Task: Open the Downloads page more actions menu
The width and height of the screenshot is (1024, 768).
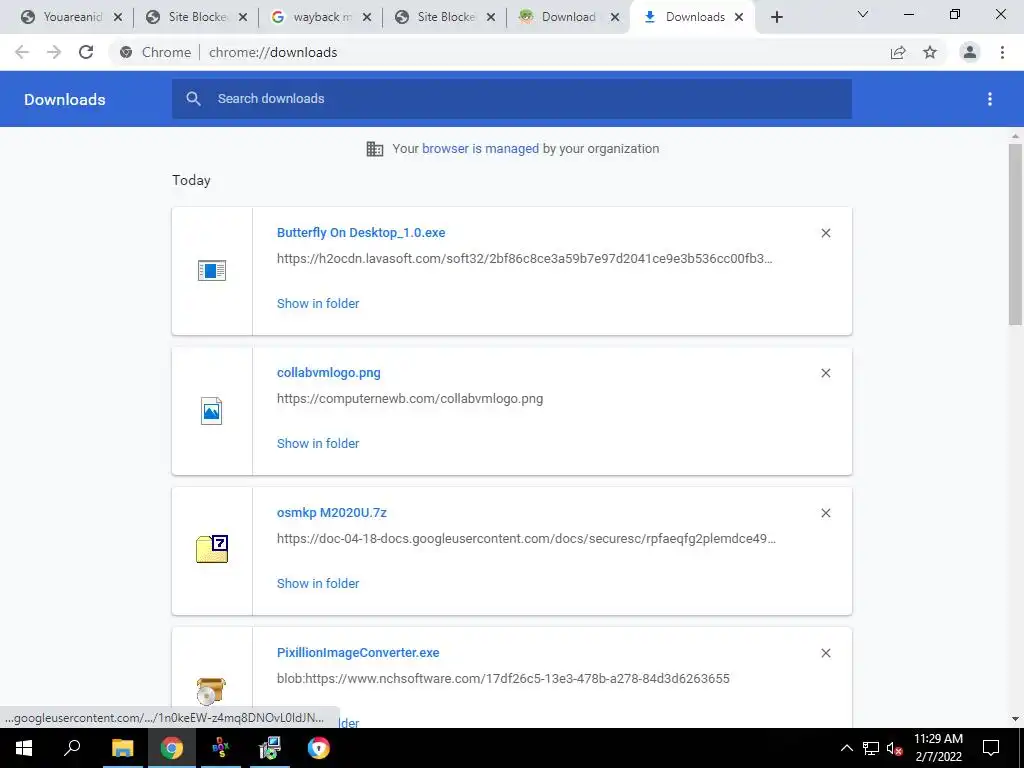Action: click(989, 99)
